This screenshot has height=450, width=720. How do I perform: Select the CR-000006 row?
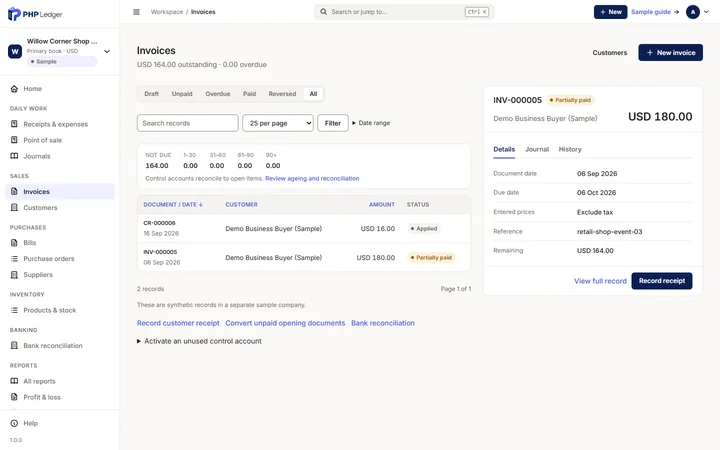click(x=304, y=228)
